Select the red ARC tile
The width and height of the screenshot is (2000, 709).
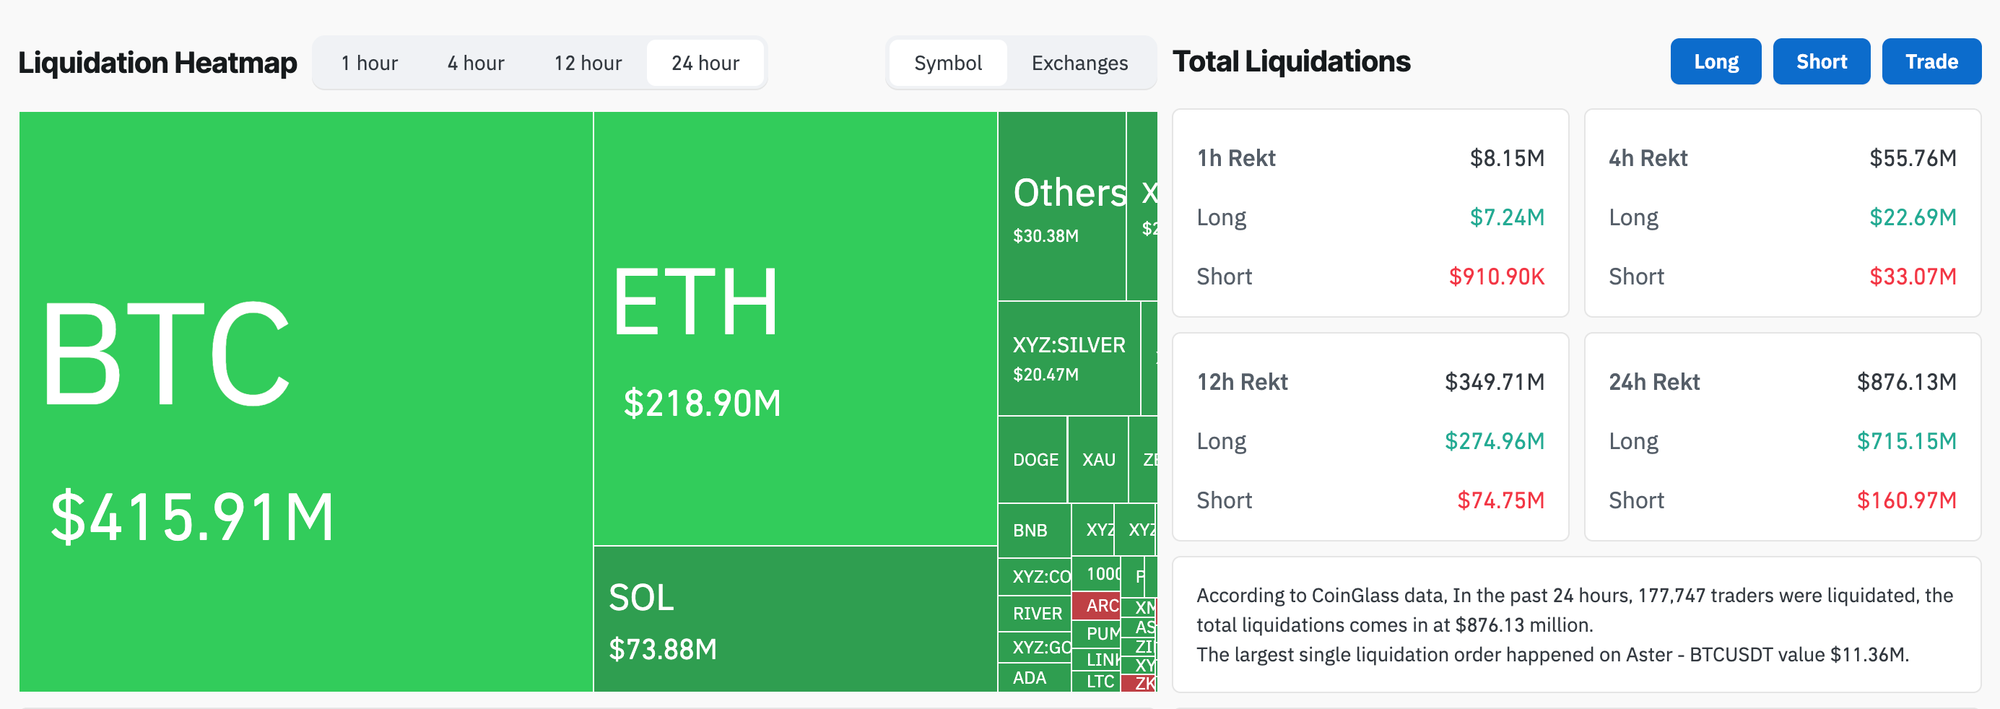coord(1096,606)
